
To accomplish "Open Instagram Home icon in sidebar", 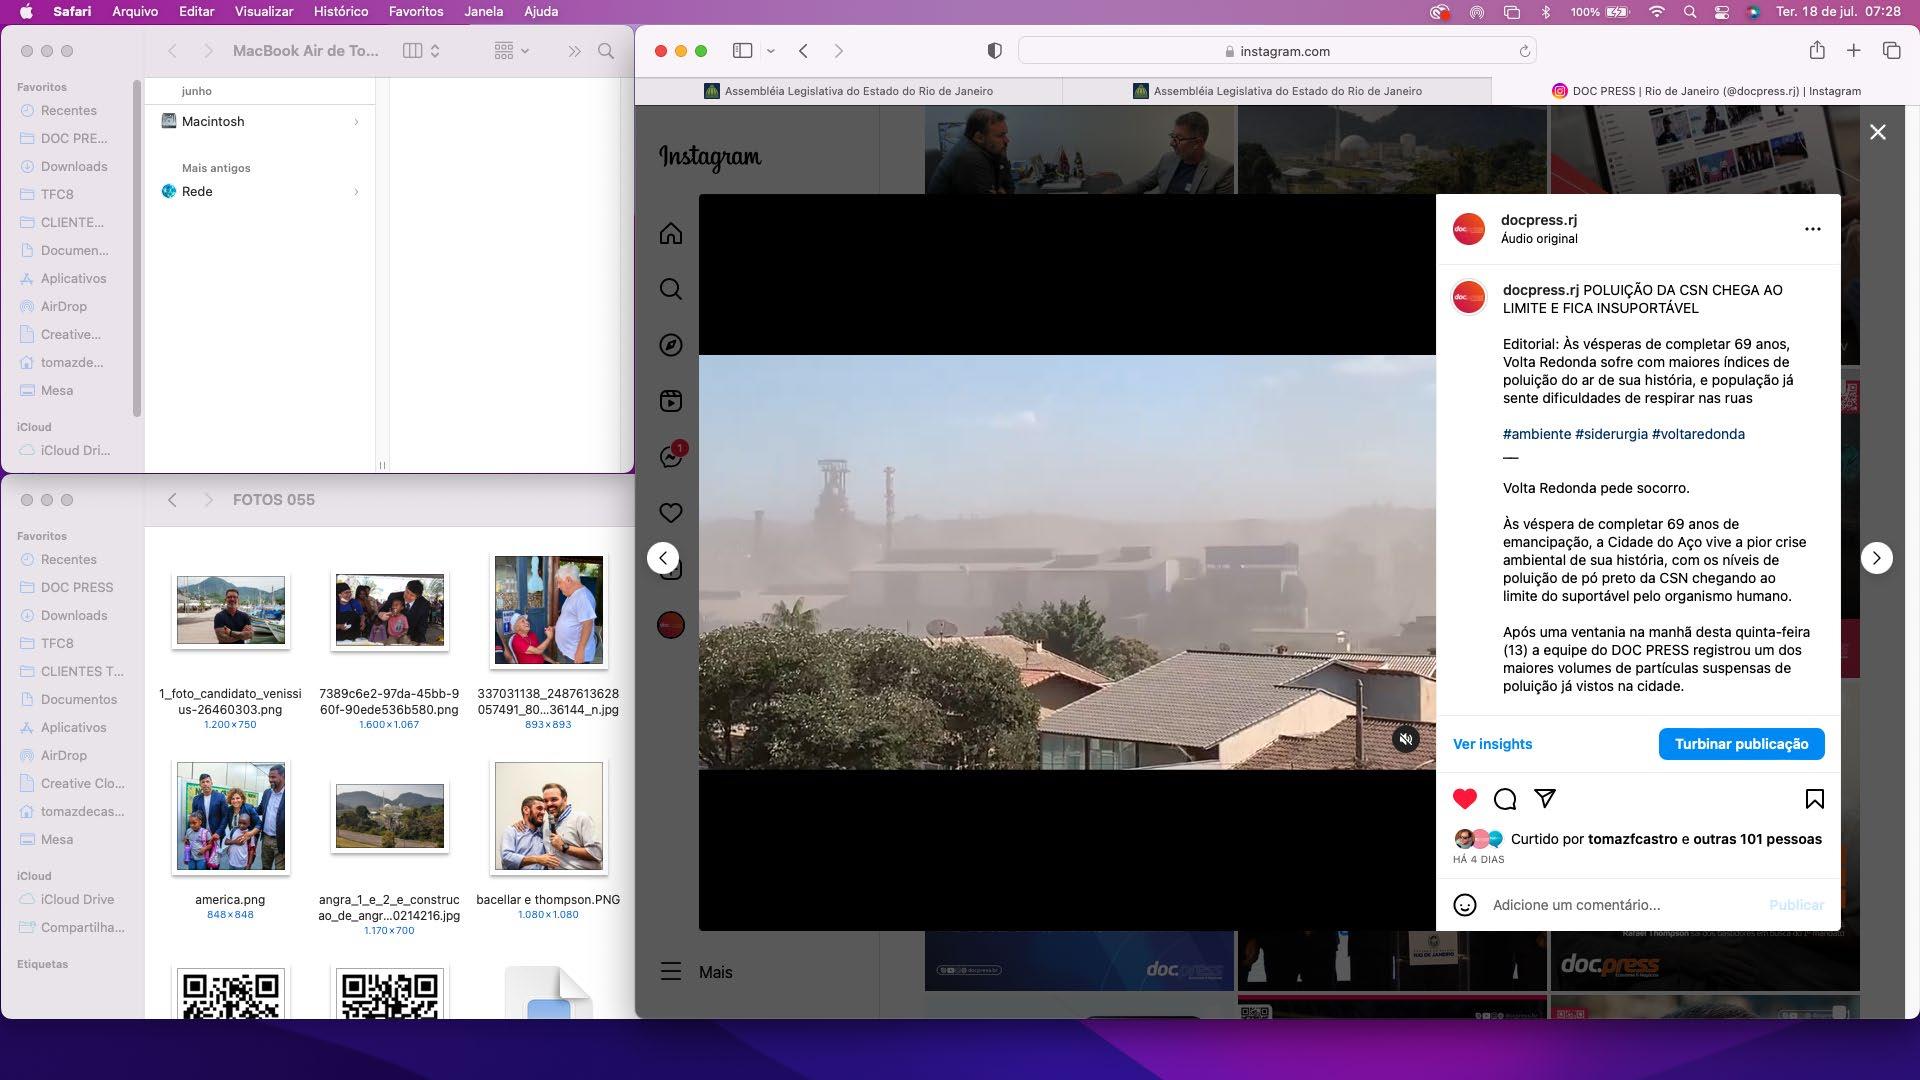I will [x=671, y=233].
